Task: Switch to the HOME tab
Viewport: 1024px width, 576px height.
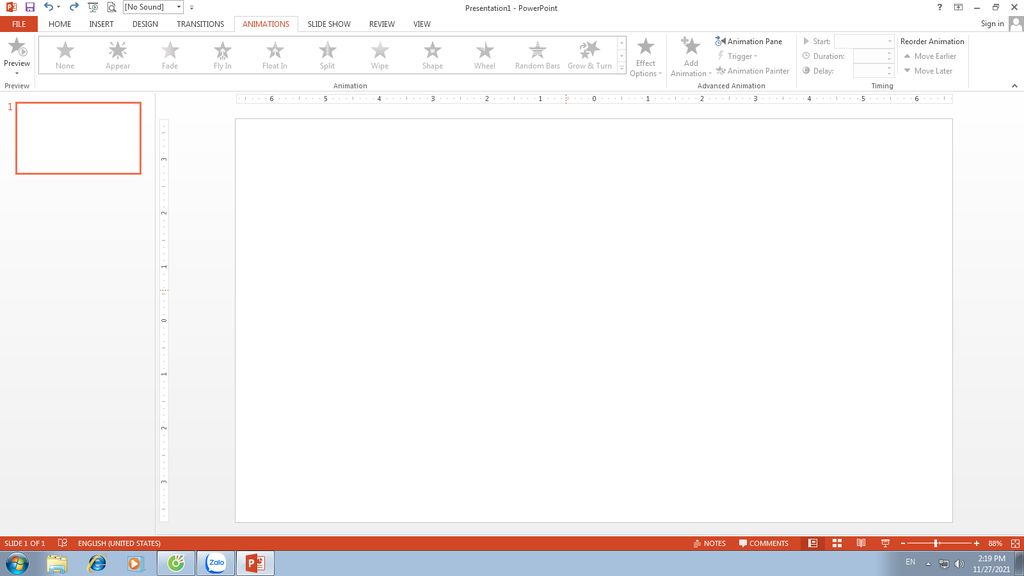Action: [59, 24]
